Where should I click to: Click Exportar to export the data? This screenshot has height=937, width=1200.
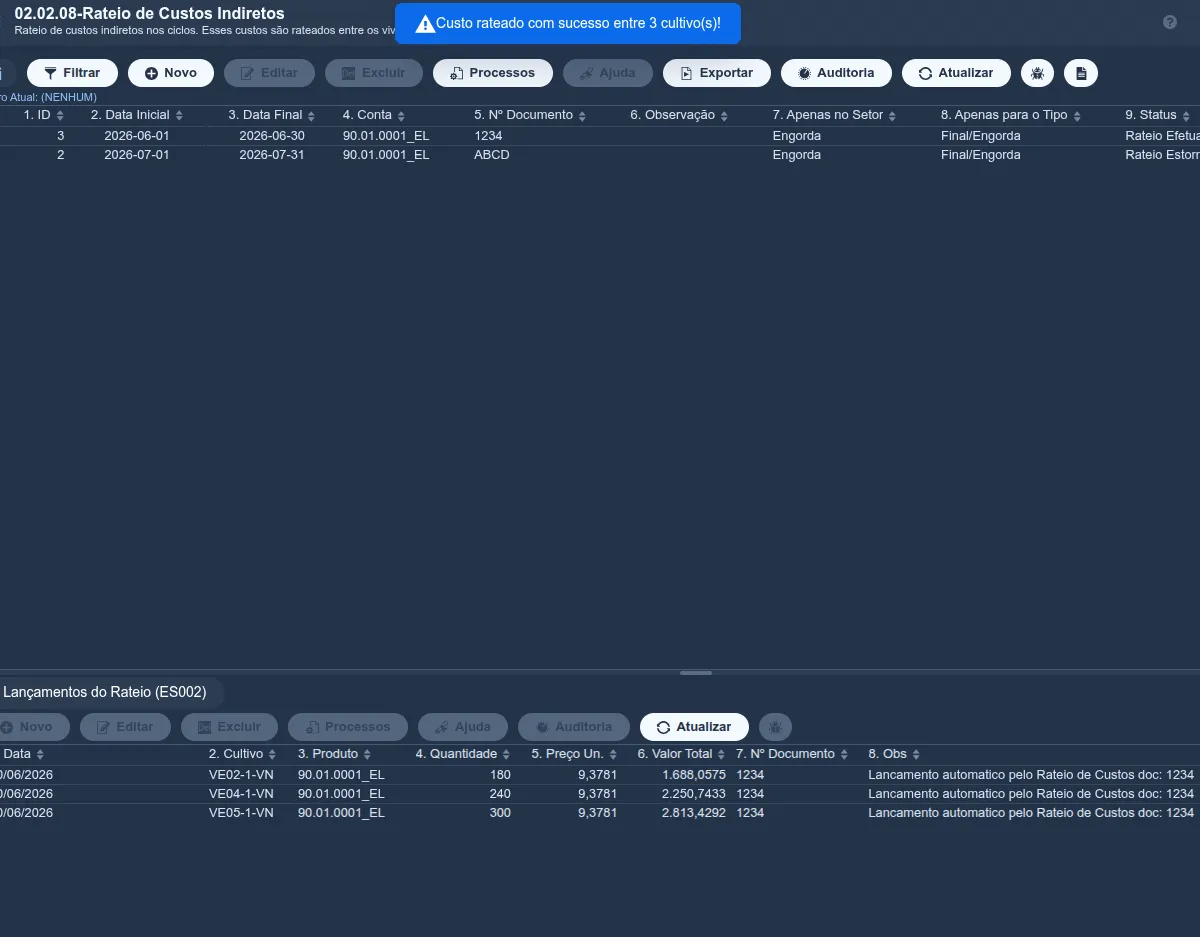click(716, 73)
